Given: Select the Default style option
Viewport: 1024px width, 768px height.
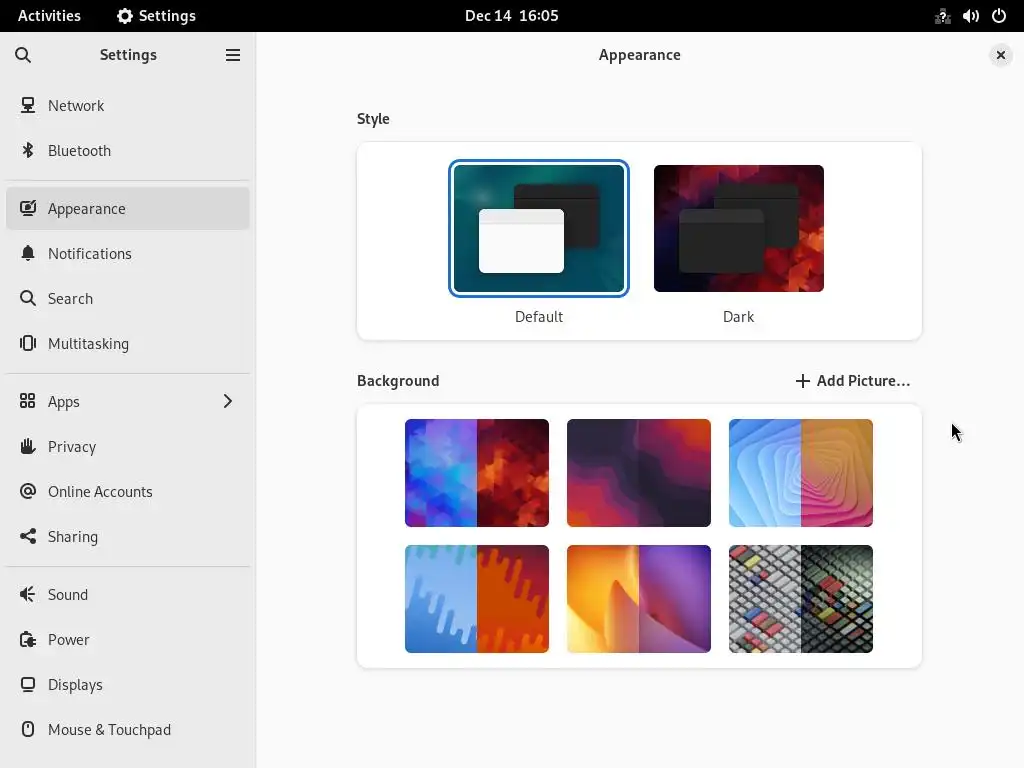Looking at the screenshot, I should (x=539, y=229).
